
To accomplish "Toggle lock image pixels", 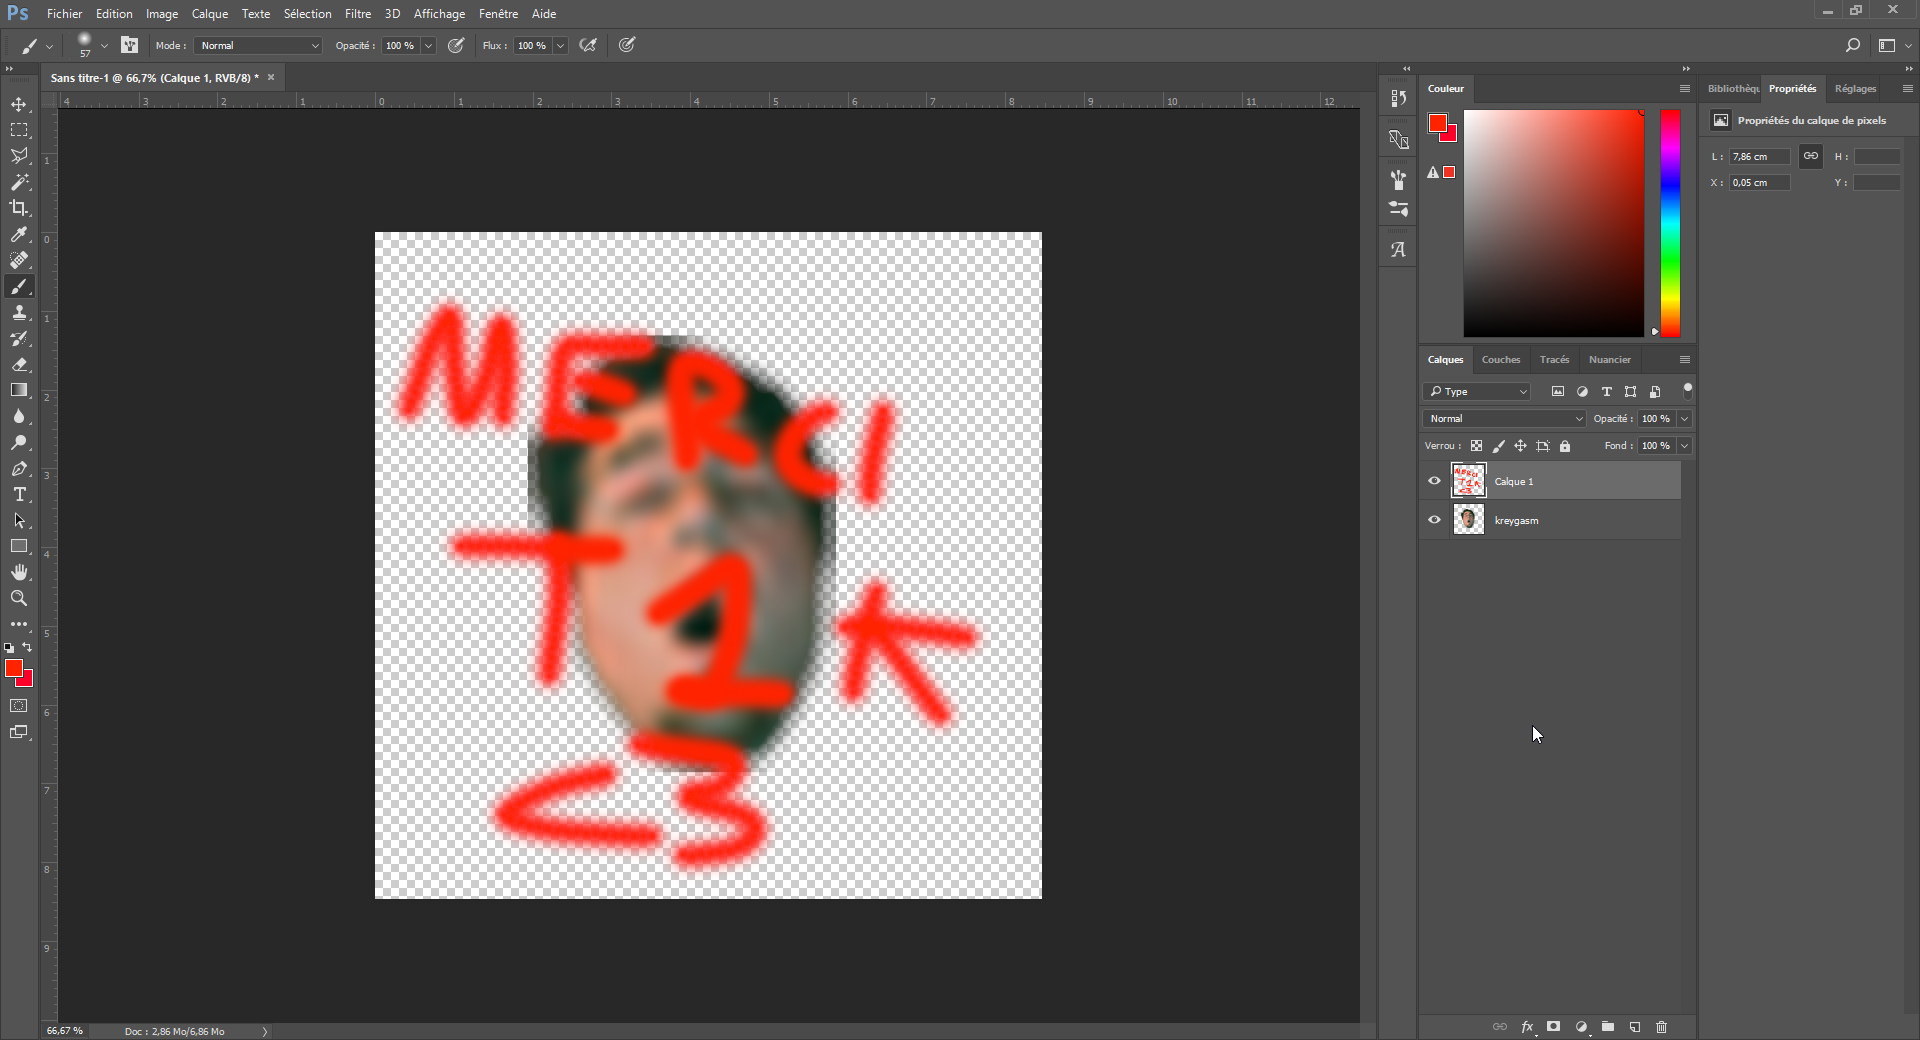I will [1498, 446].
